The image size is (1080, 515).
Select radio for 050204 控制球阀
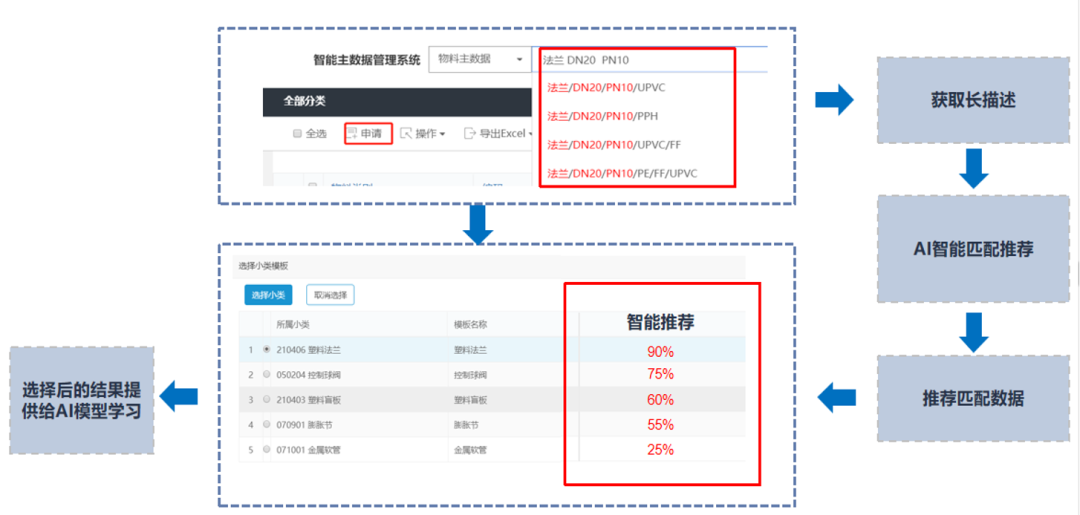pos(267,375)
